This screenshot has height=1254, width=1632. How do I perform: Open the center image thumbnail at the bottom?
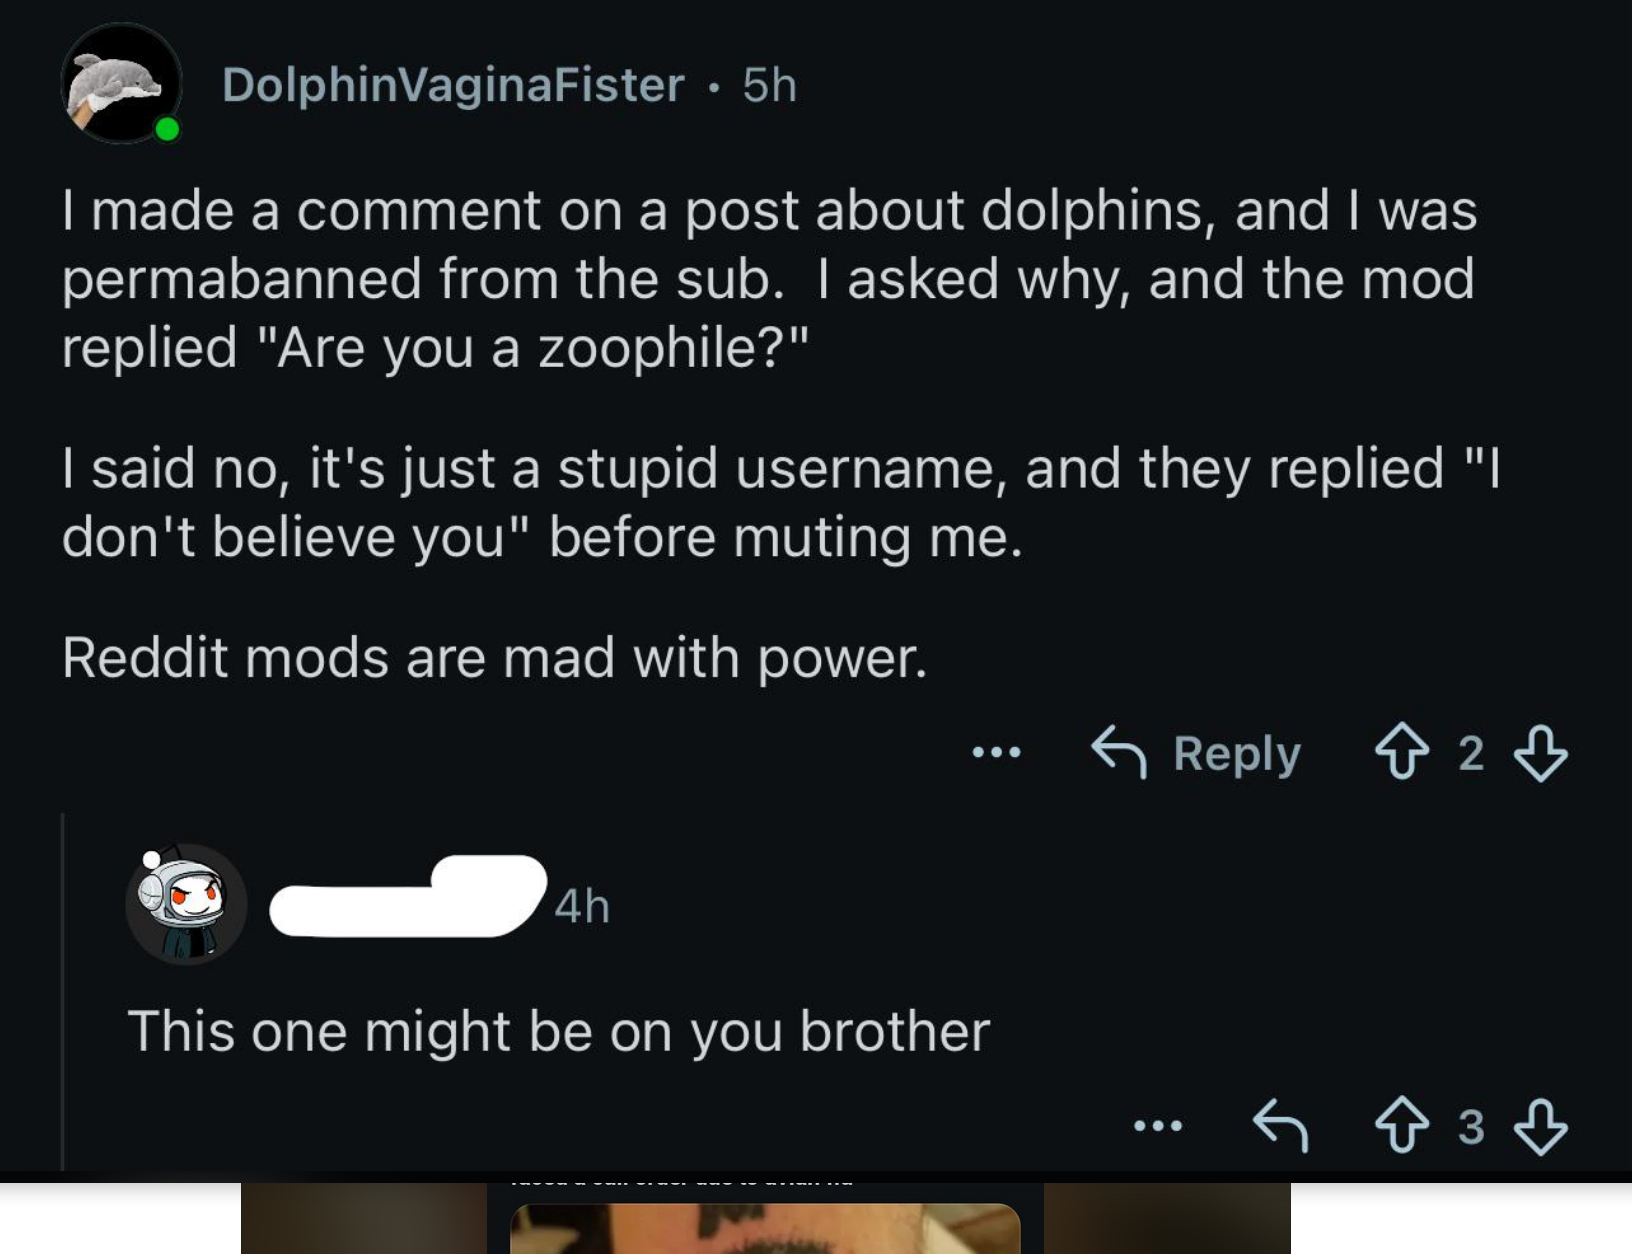[x=765, y=1229]
